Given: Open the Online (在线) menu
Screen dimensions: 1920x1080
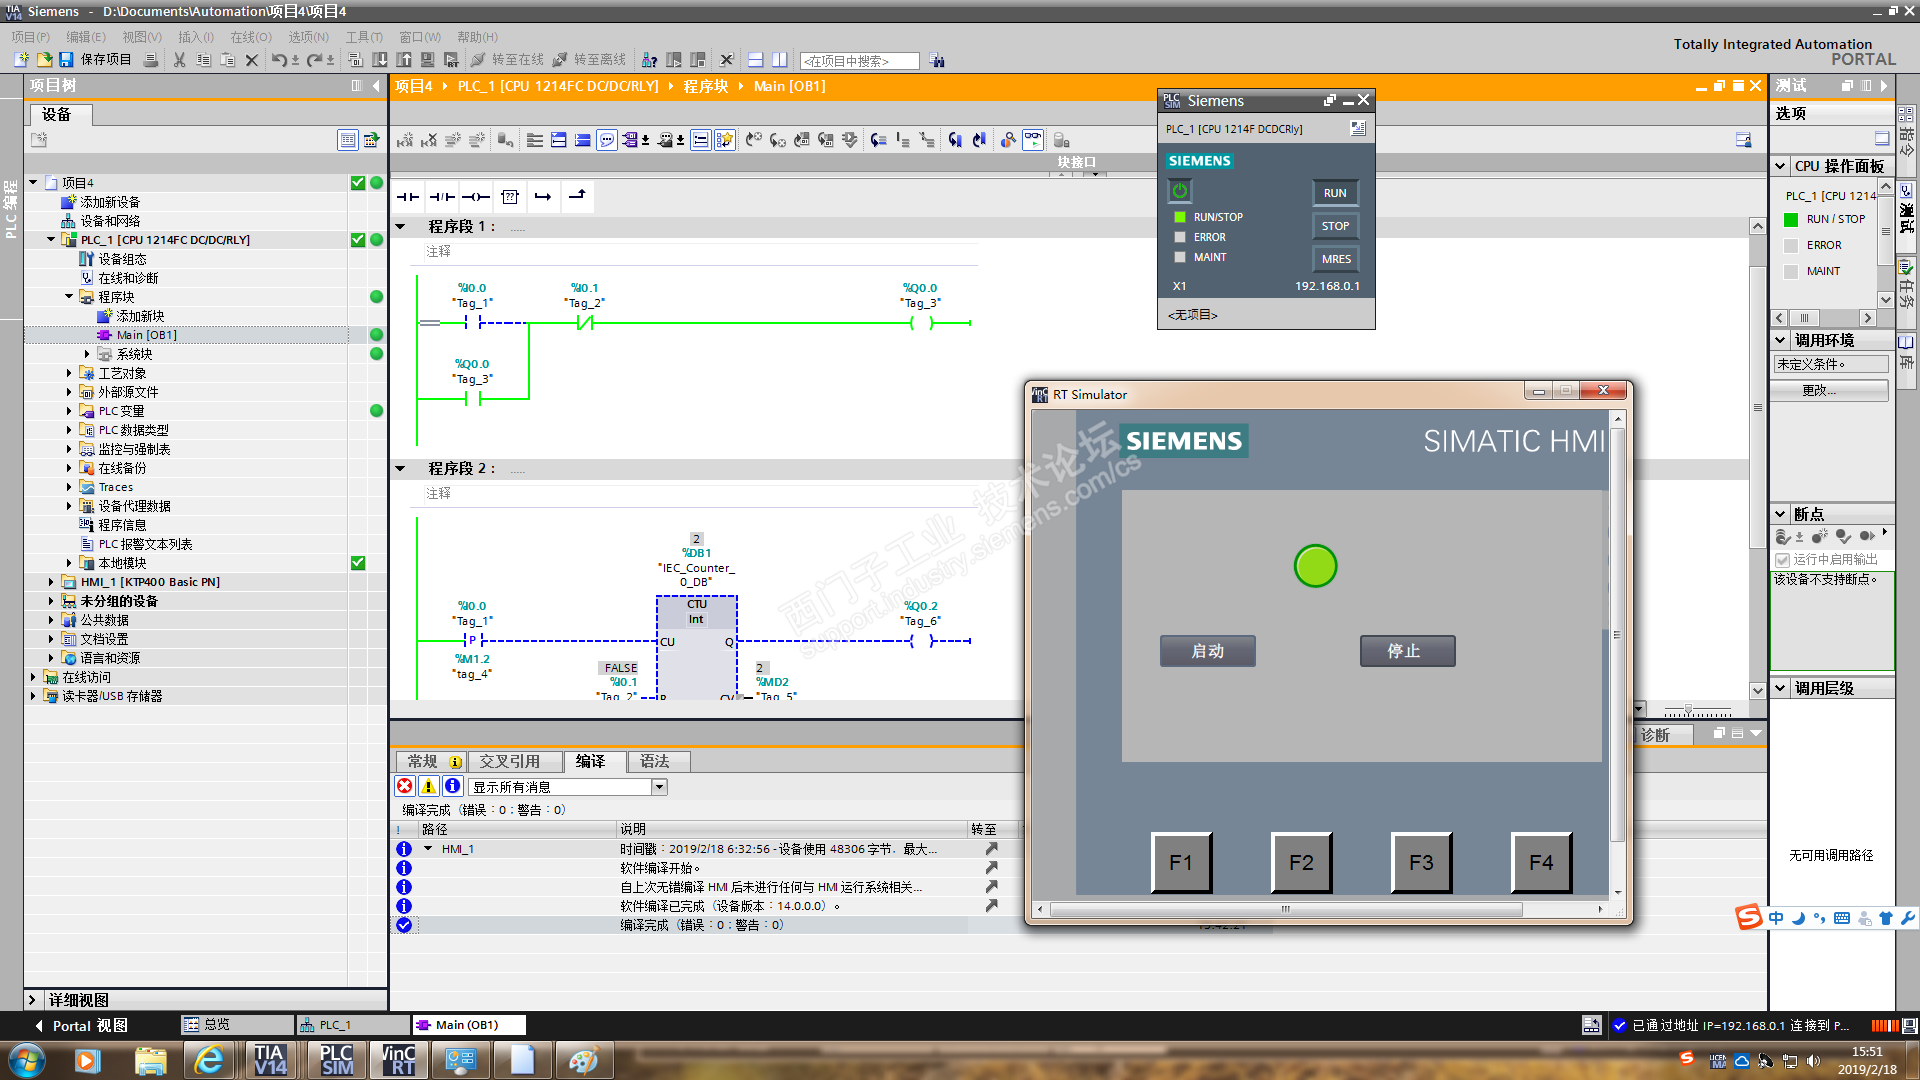Looking at the screenshot, I should (250, 37).
